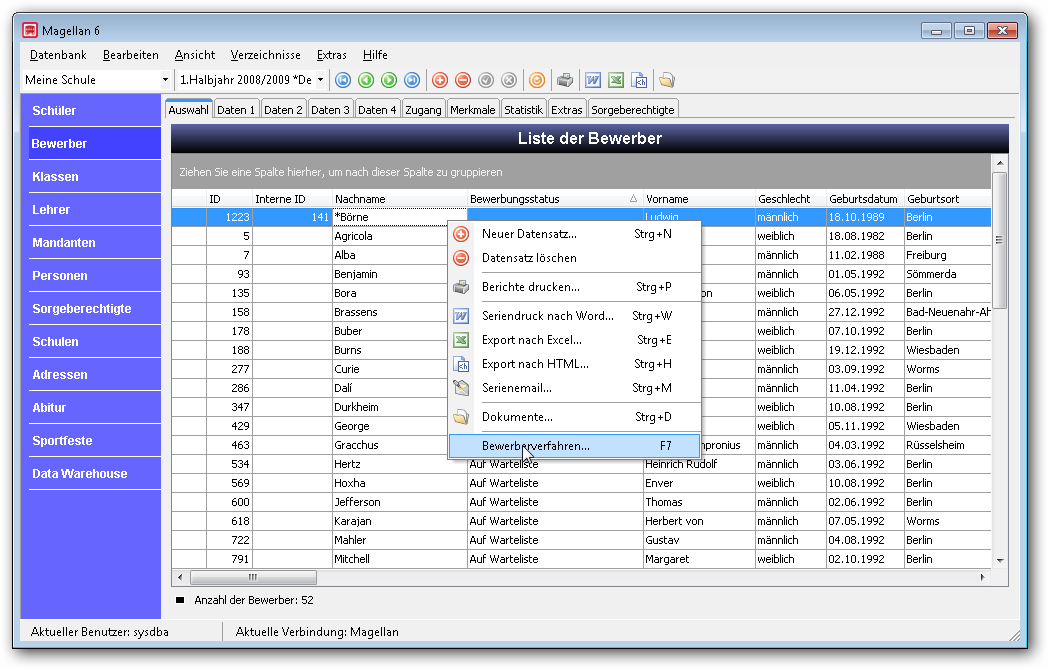Image resolution: width=1048 pixels, height=669 pixels.
Task: Click vertical scrollbar down arrow
Action: (1000, 560)
